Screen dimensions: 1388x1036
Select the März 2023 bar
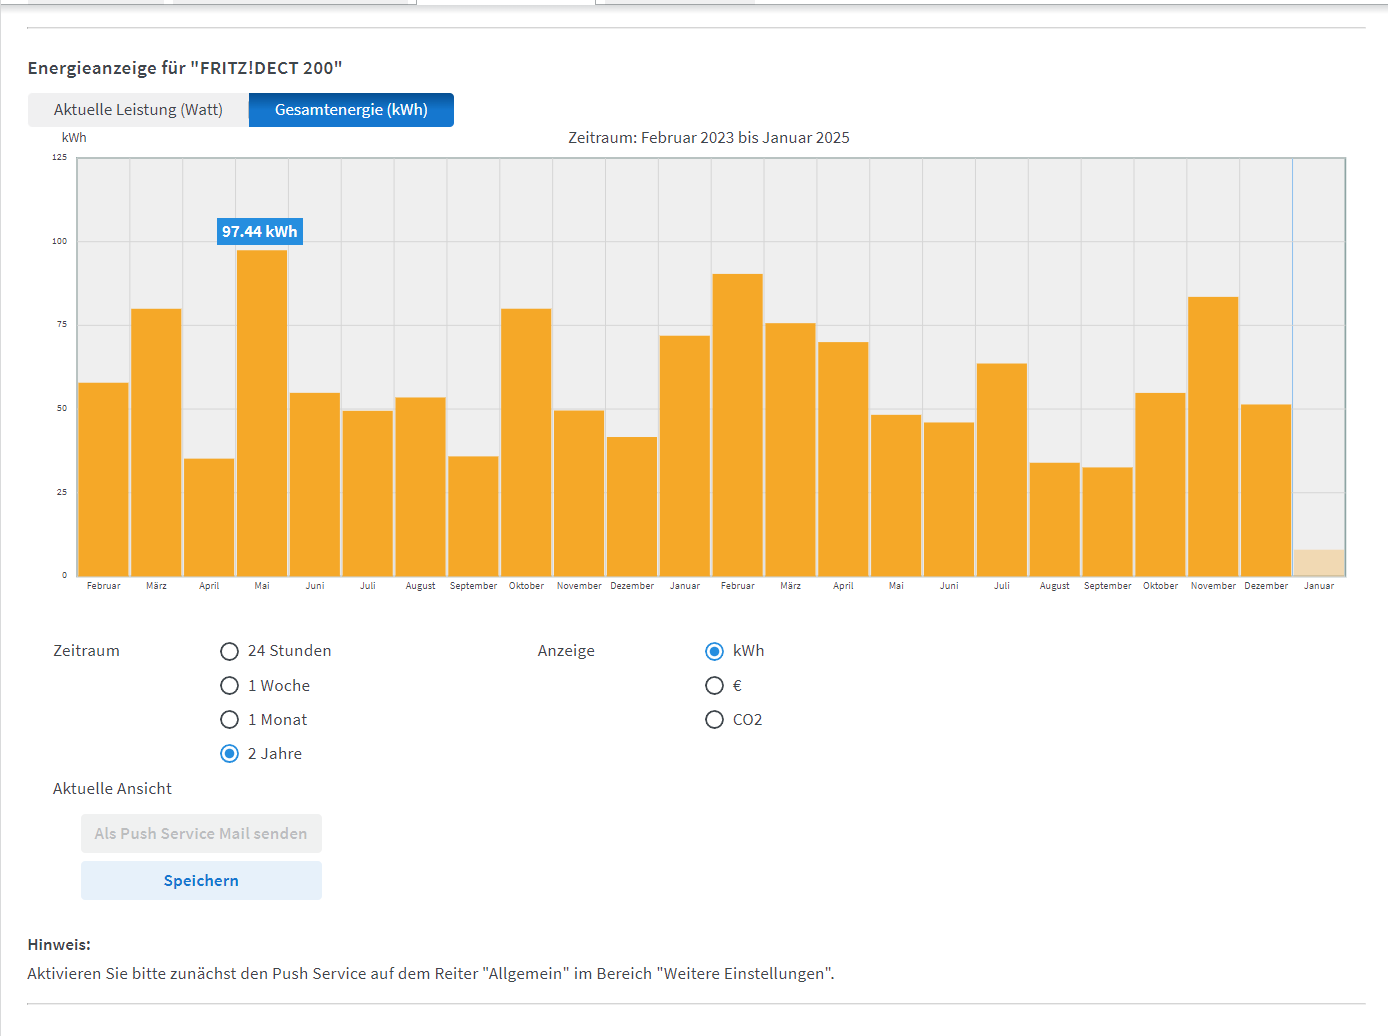(x=156, y=442)
